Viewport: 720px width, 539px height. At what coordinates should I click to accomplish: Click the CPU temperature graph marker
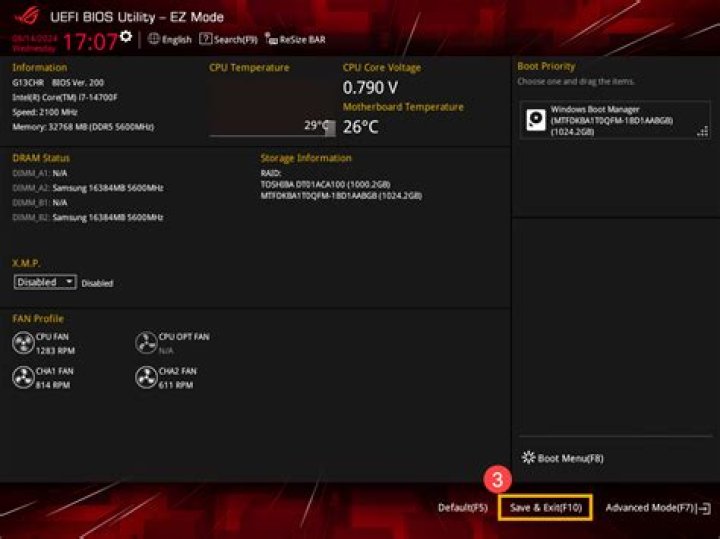[330, 129]
